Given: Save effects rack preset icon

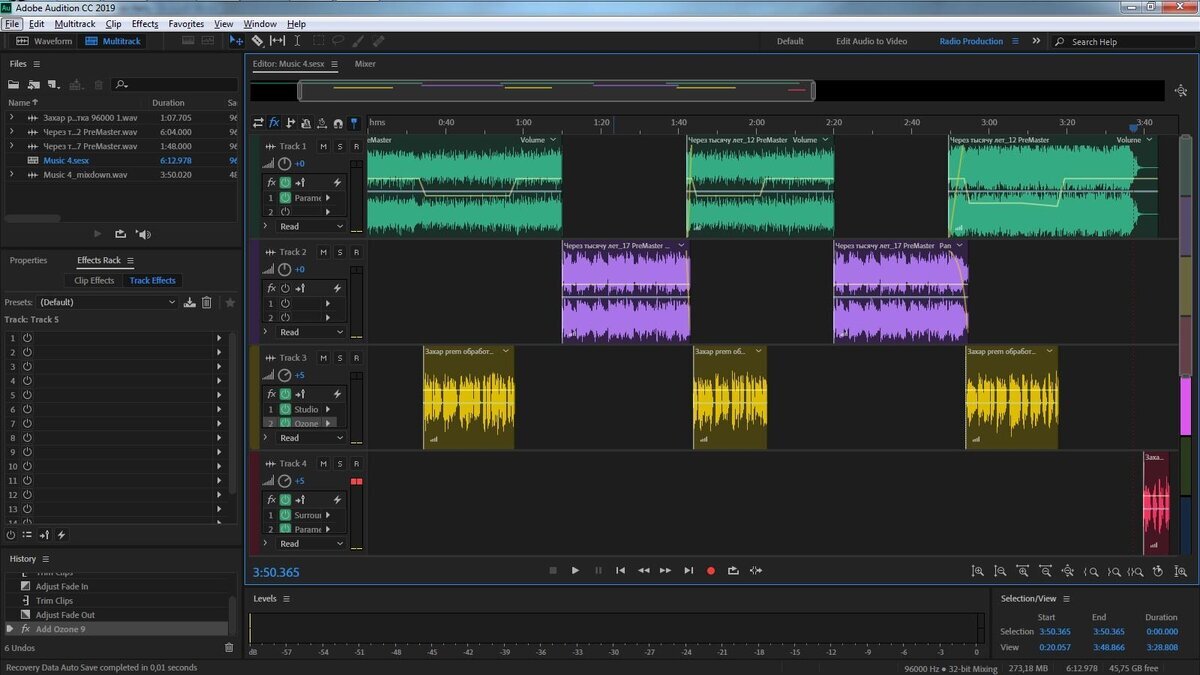Looking at the screenshot, I should pos(189,302).
